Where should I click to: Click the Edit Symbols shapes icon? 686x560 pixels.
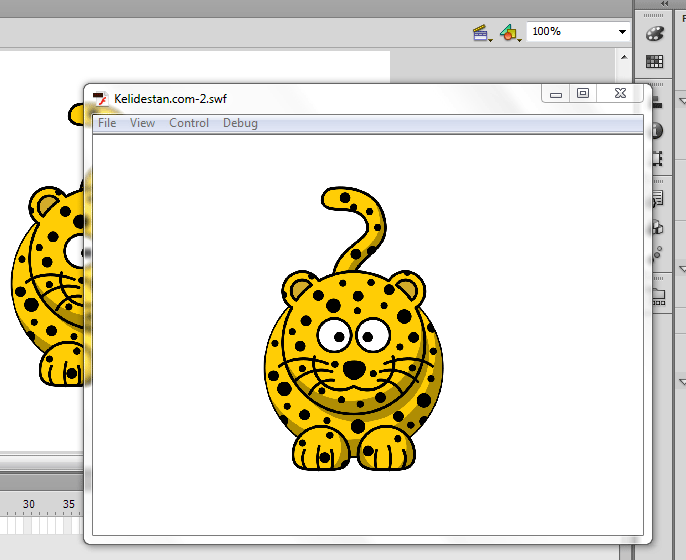coord(510,32)
